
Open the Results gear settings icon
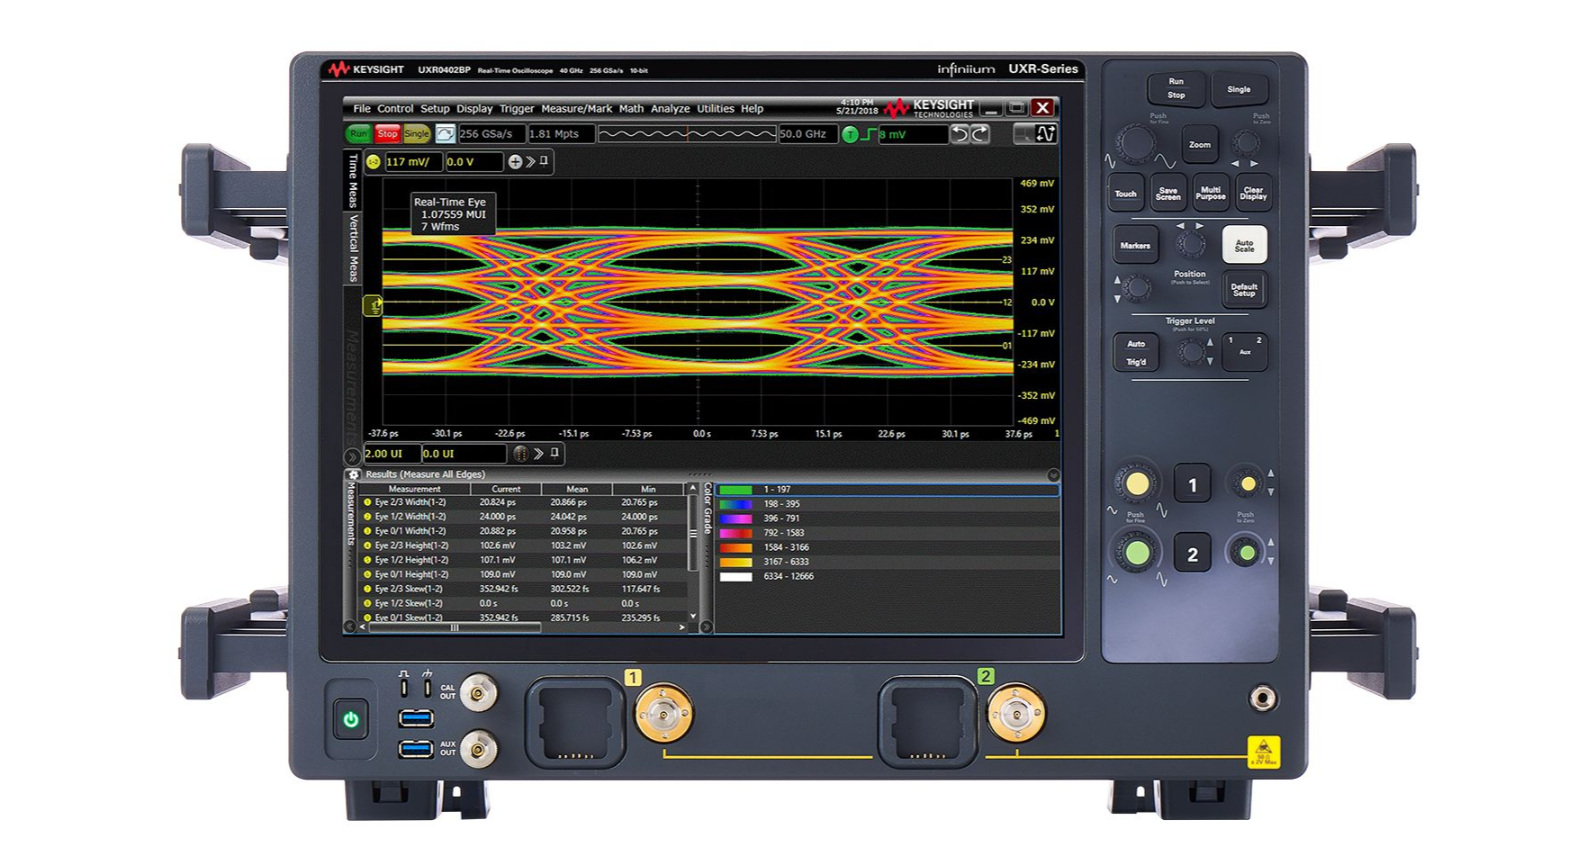(x=353, y=475)
